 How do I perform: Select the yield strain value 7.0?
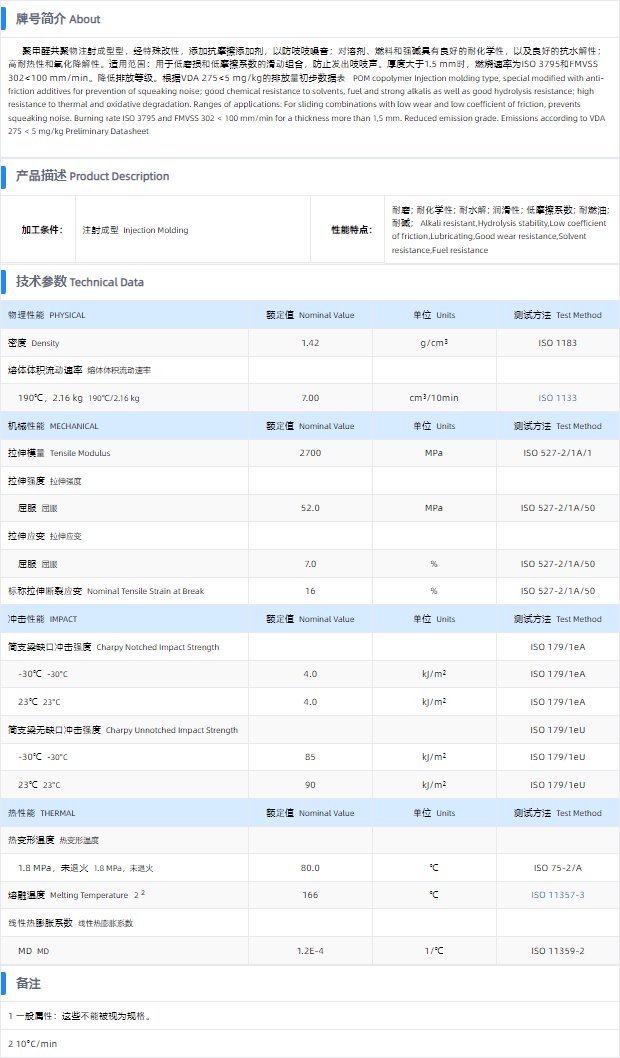pyautogui.click(x=310, y=564)
